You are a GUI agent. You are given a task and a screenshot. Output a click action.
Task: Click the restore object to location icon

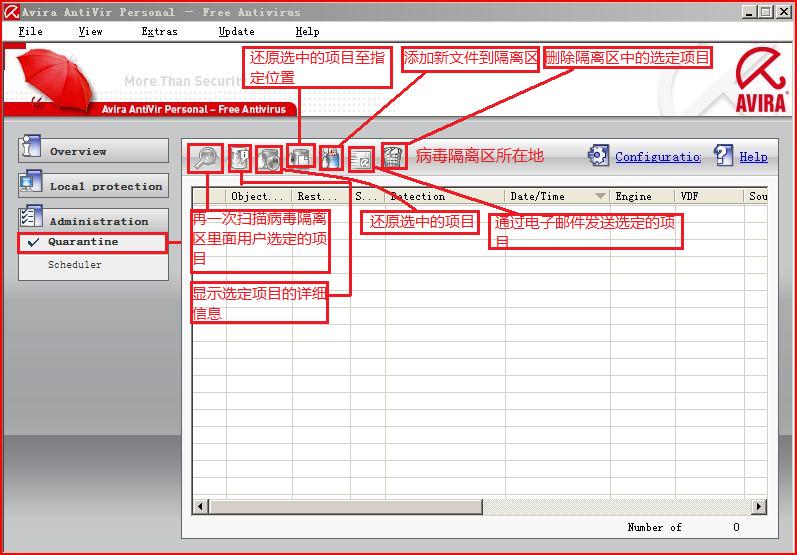point(301,157)
